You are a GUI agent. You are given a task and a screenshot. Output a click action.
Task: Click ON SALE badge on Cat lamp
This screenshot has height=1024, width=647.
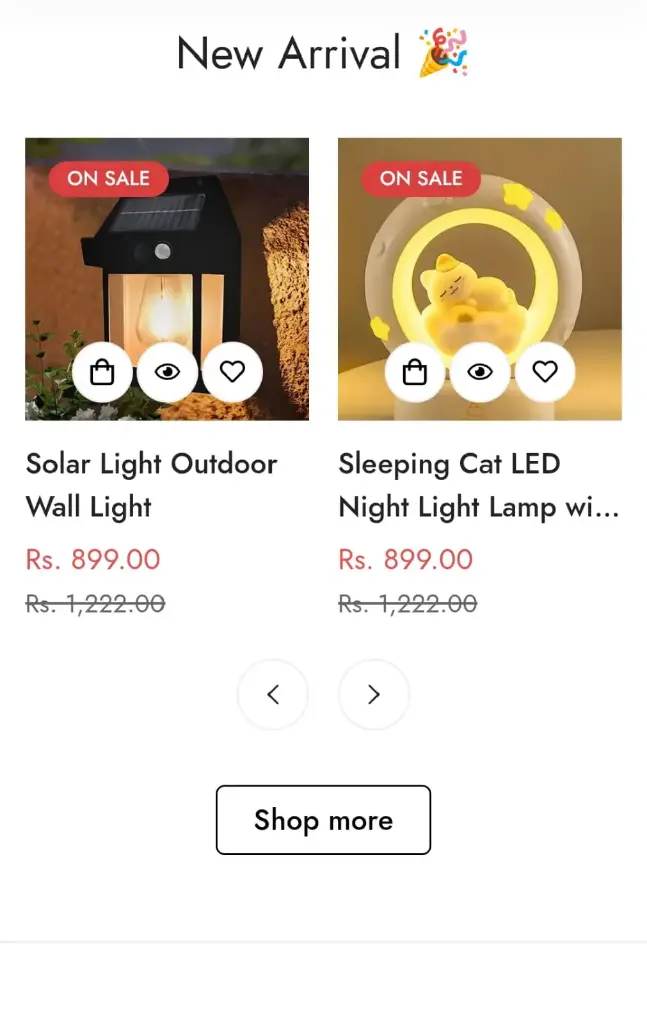point(421,179)
